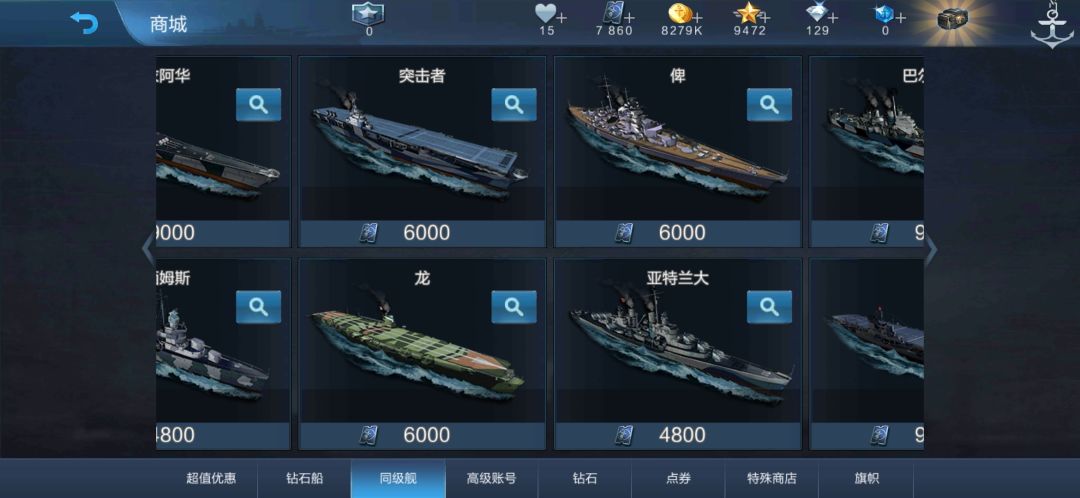Switch to the 钻石船 tab

pos(304,478)
